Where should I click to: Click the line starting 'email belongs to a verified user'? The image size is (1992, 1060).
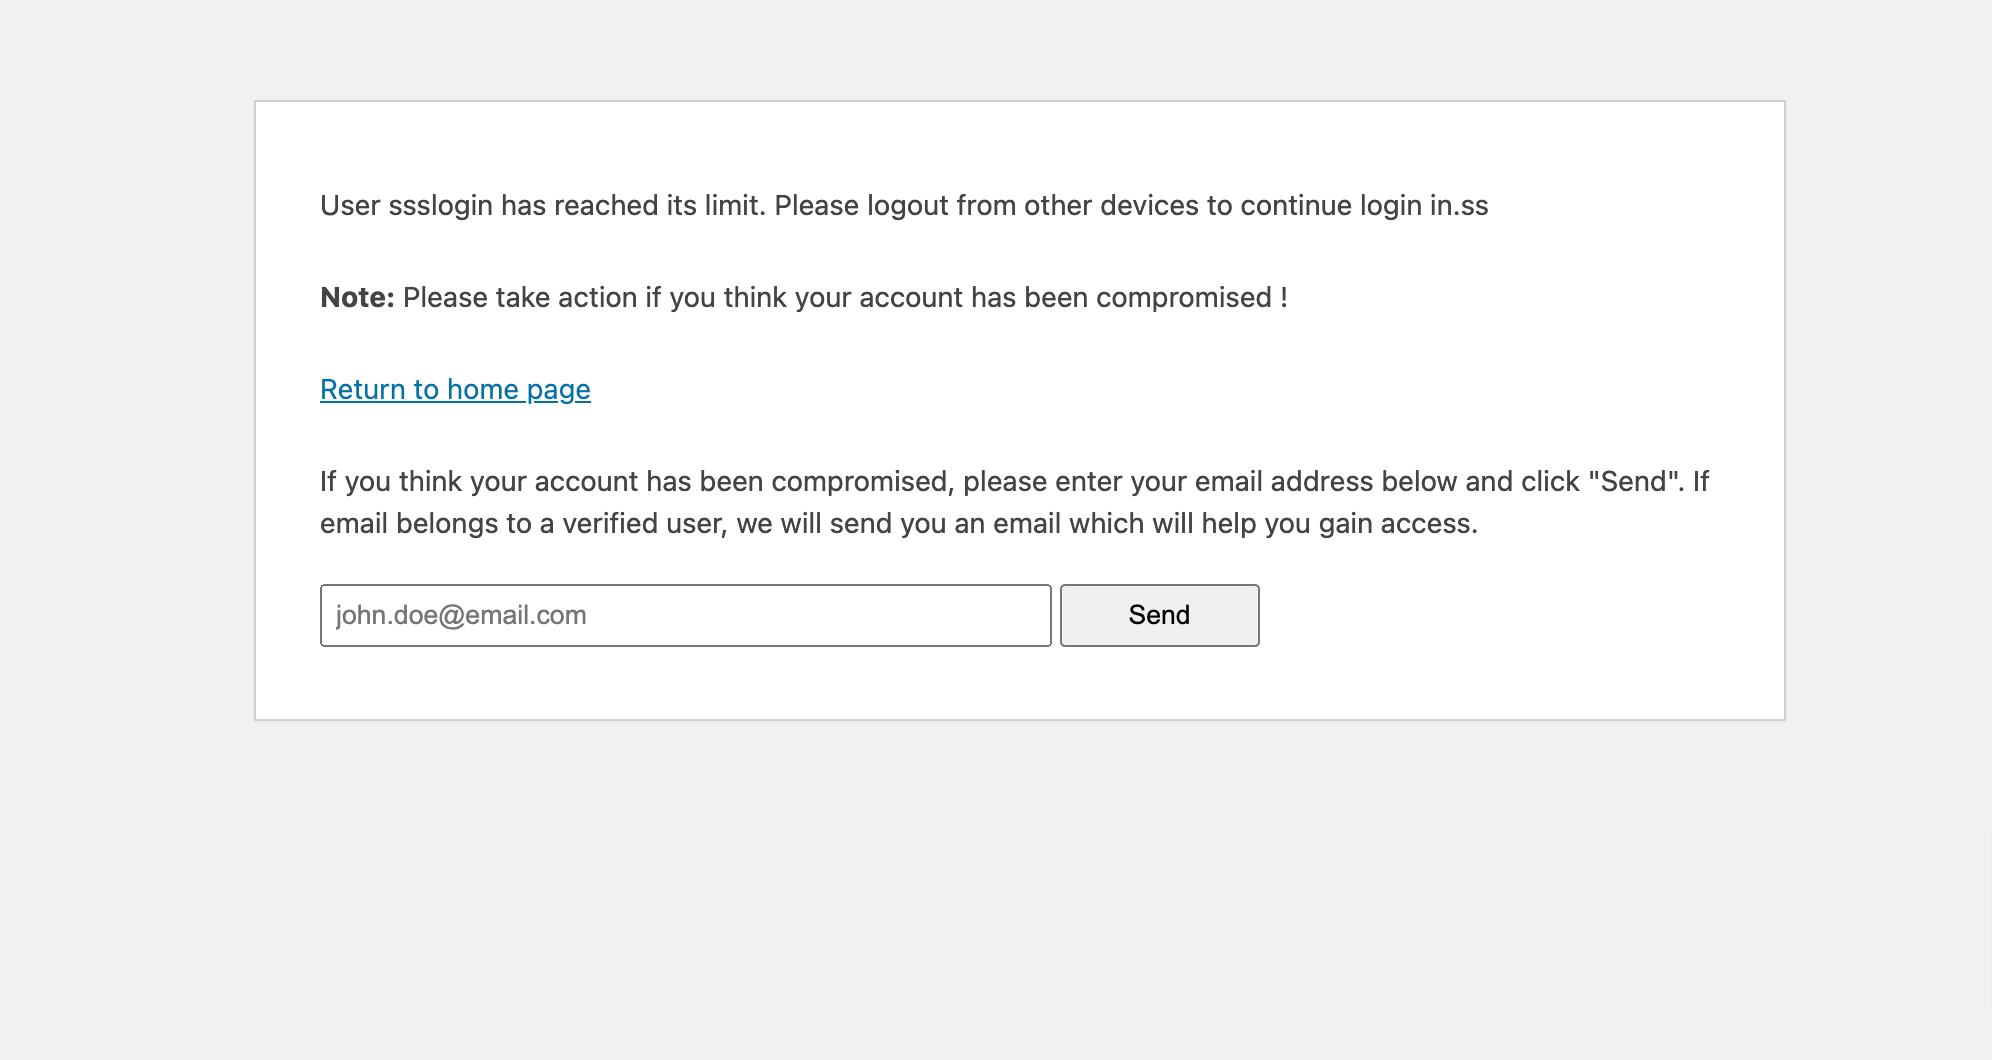pos(898,523)
